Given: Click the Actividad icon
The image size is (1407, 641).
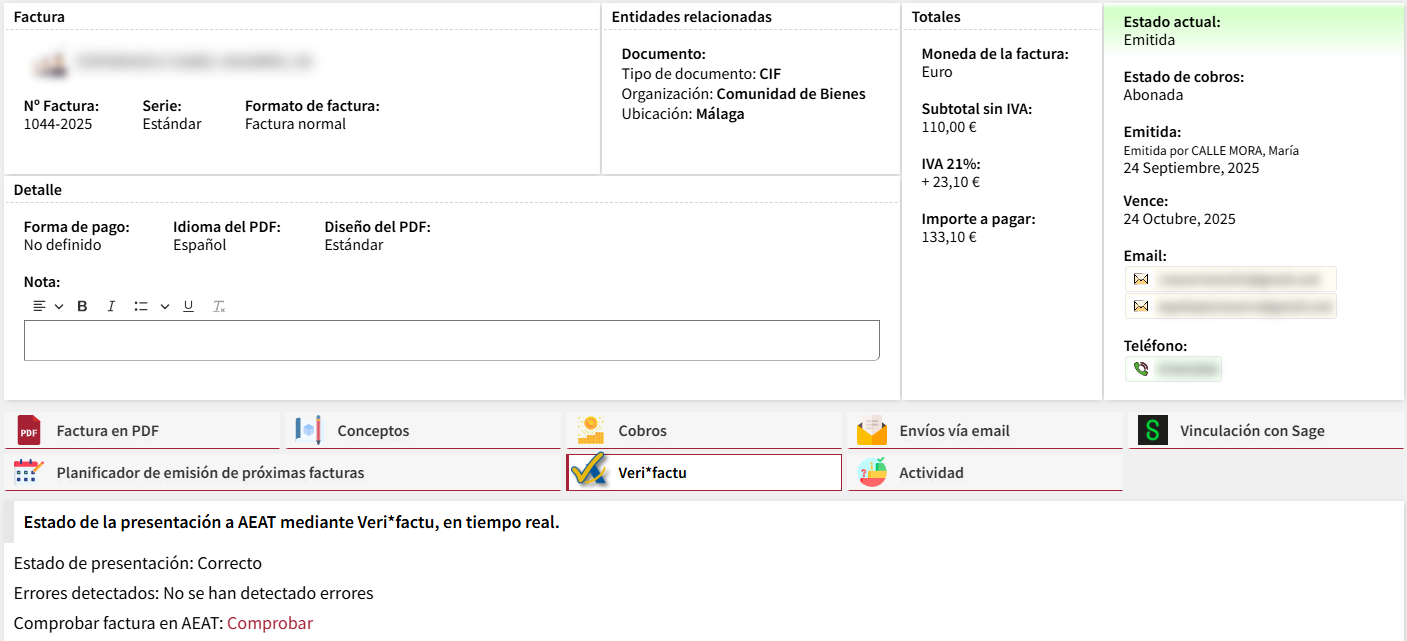Looking at the screenshot, I should click(x=872, y=473).
